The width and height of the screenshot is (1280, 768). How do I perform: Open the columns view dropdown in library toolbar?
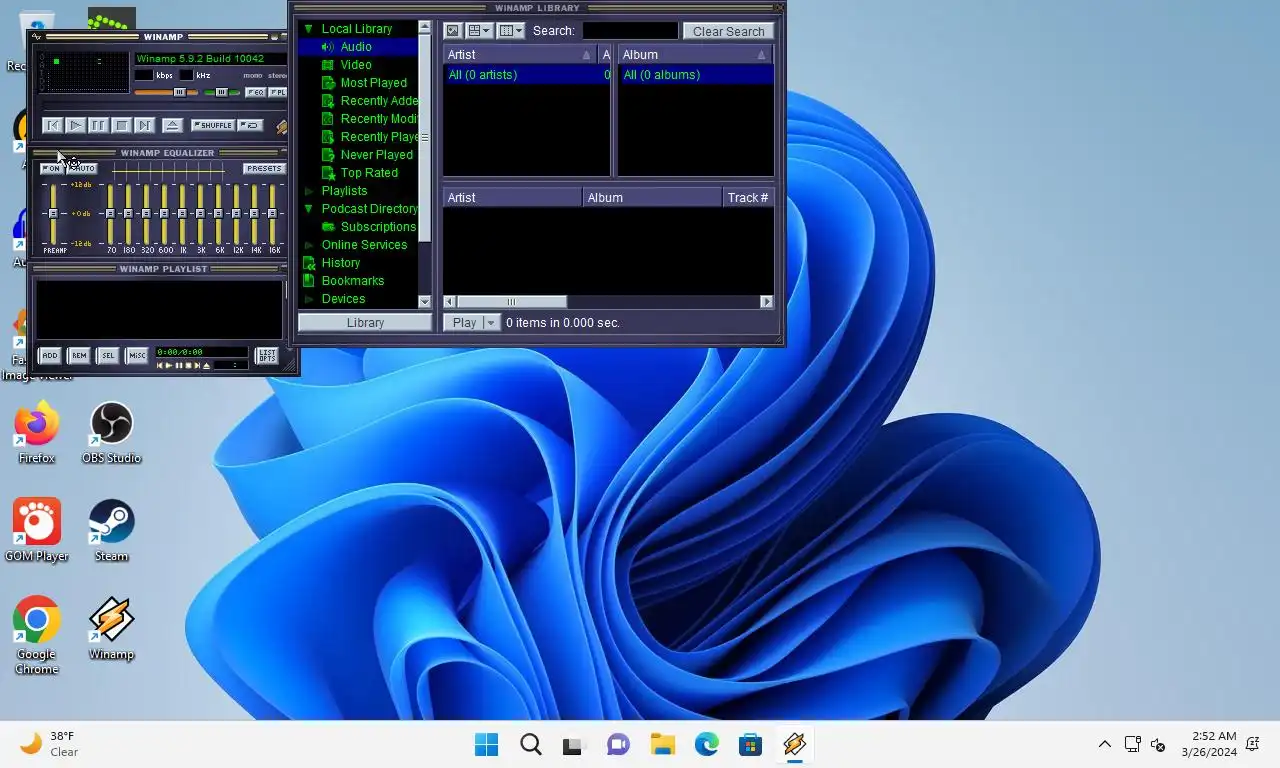[x=511, y=31]
